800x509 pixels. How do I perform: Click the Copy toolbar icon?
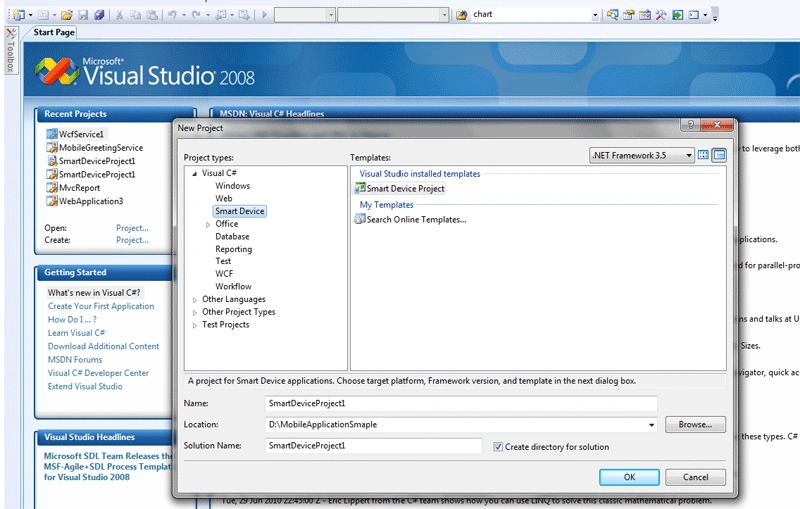click(136, 15)
